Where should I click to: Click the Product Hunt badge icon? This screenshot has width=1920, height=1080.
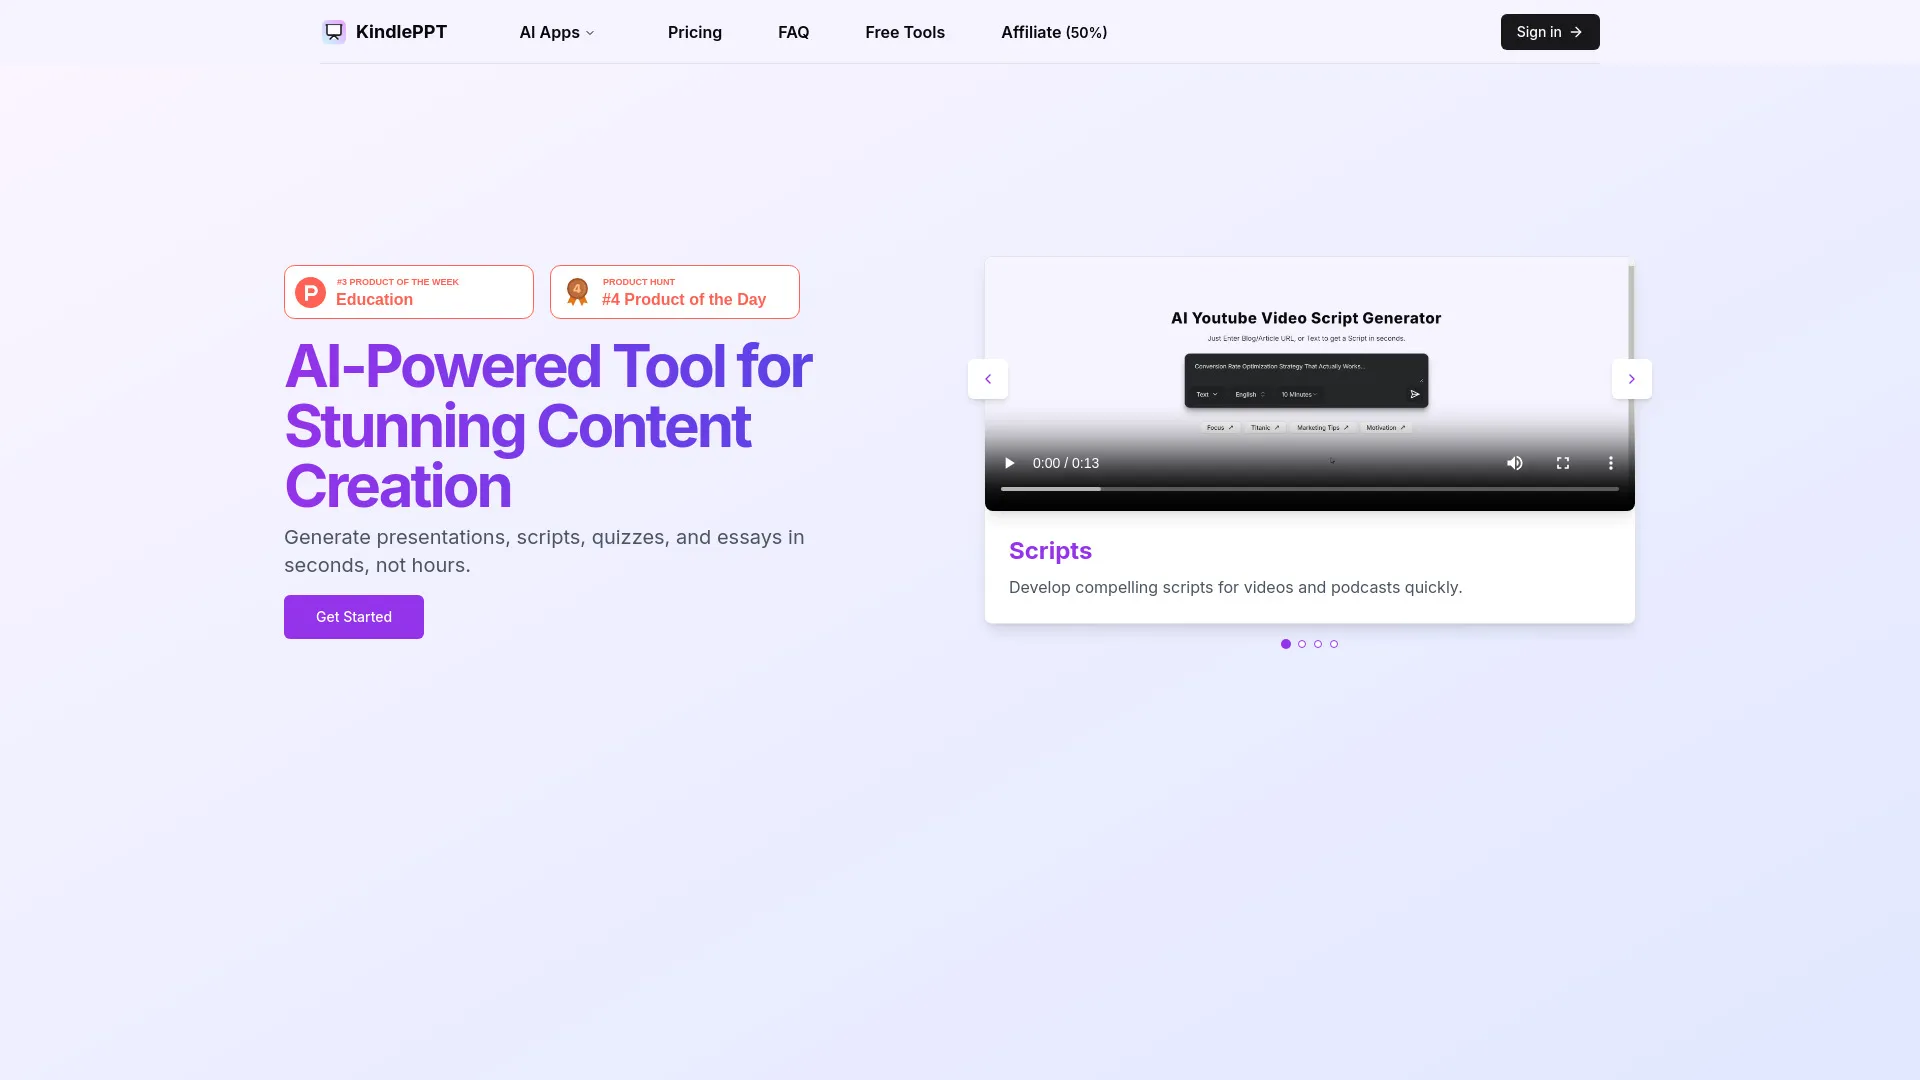(x=309, y=292)
